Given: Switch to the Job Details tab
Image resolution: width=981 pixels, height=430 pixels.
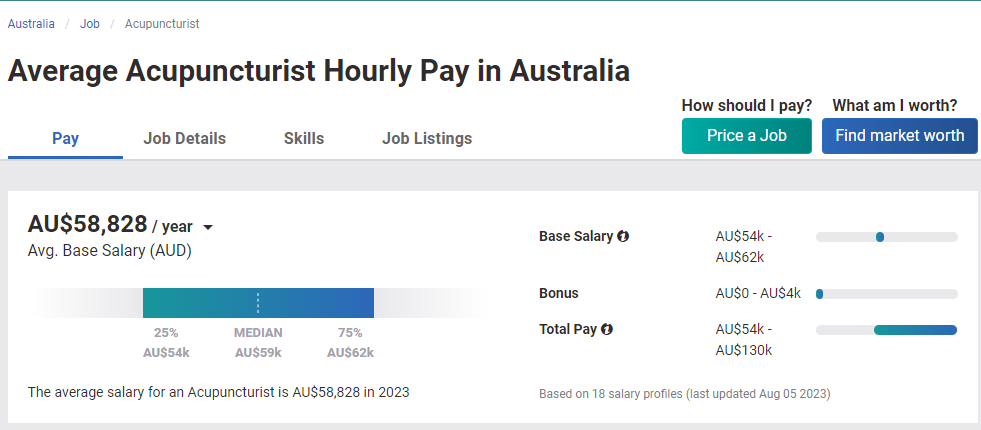Looking at the screenshot, I should (185, 138).
